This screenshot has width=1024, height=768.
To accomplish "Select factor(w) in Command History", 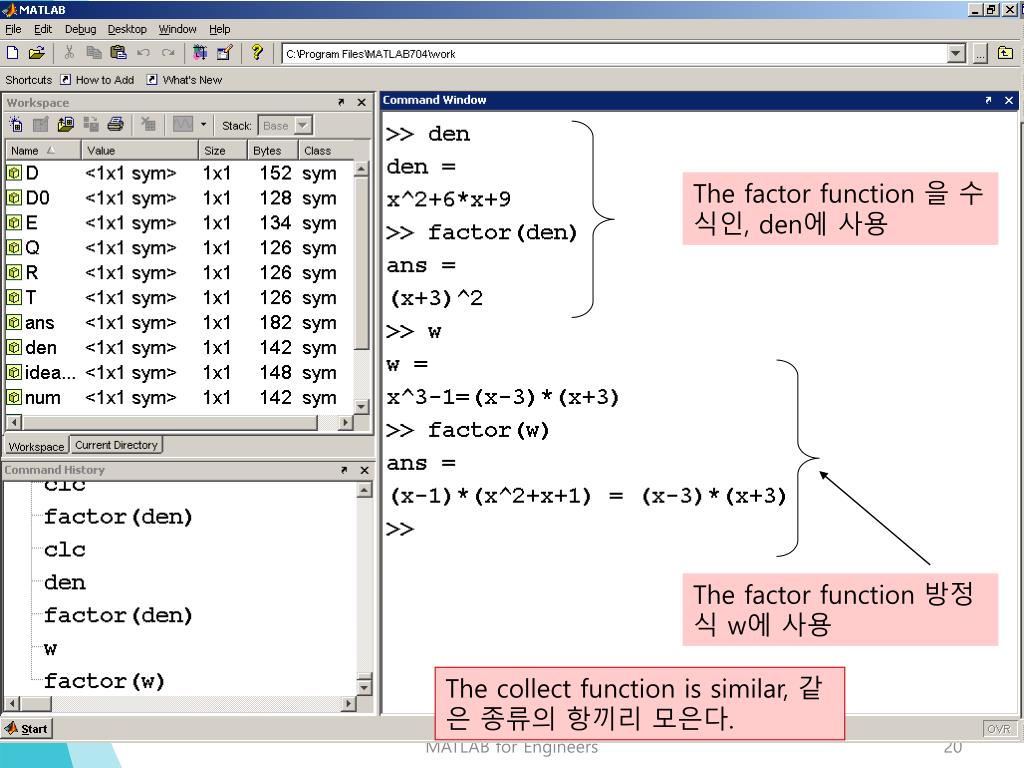I will pos(104,681).
